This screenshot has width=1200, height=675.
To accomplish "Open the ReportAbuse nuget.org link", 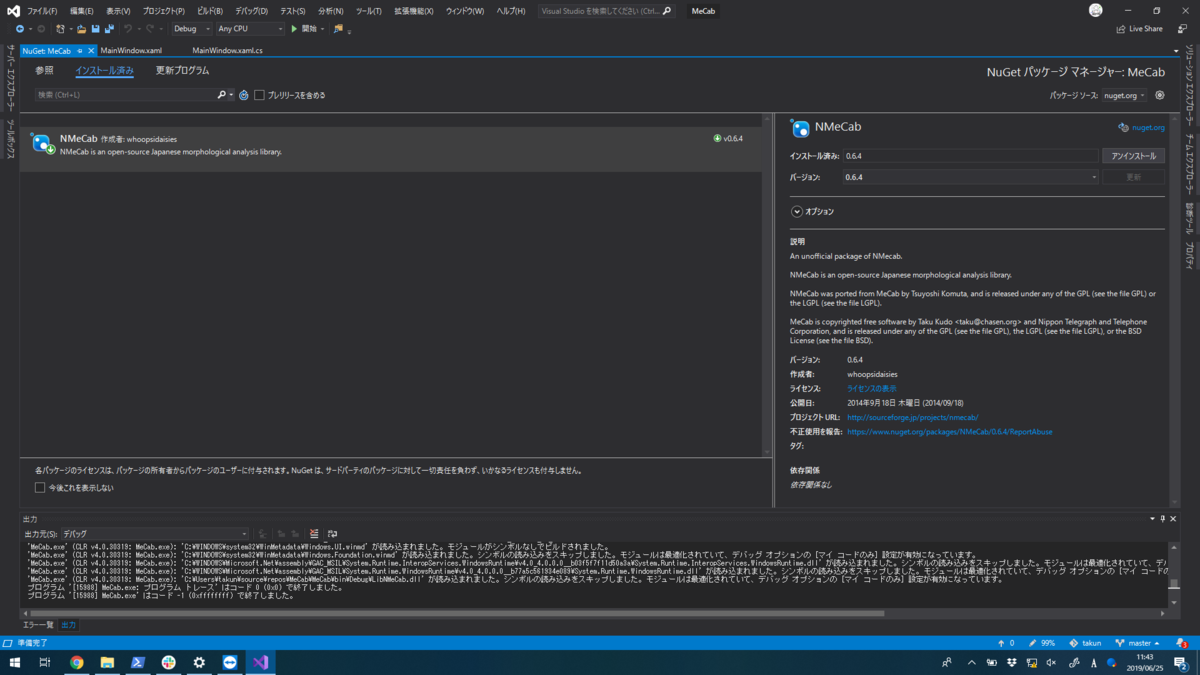I will click(949, 432).
